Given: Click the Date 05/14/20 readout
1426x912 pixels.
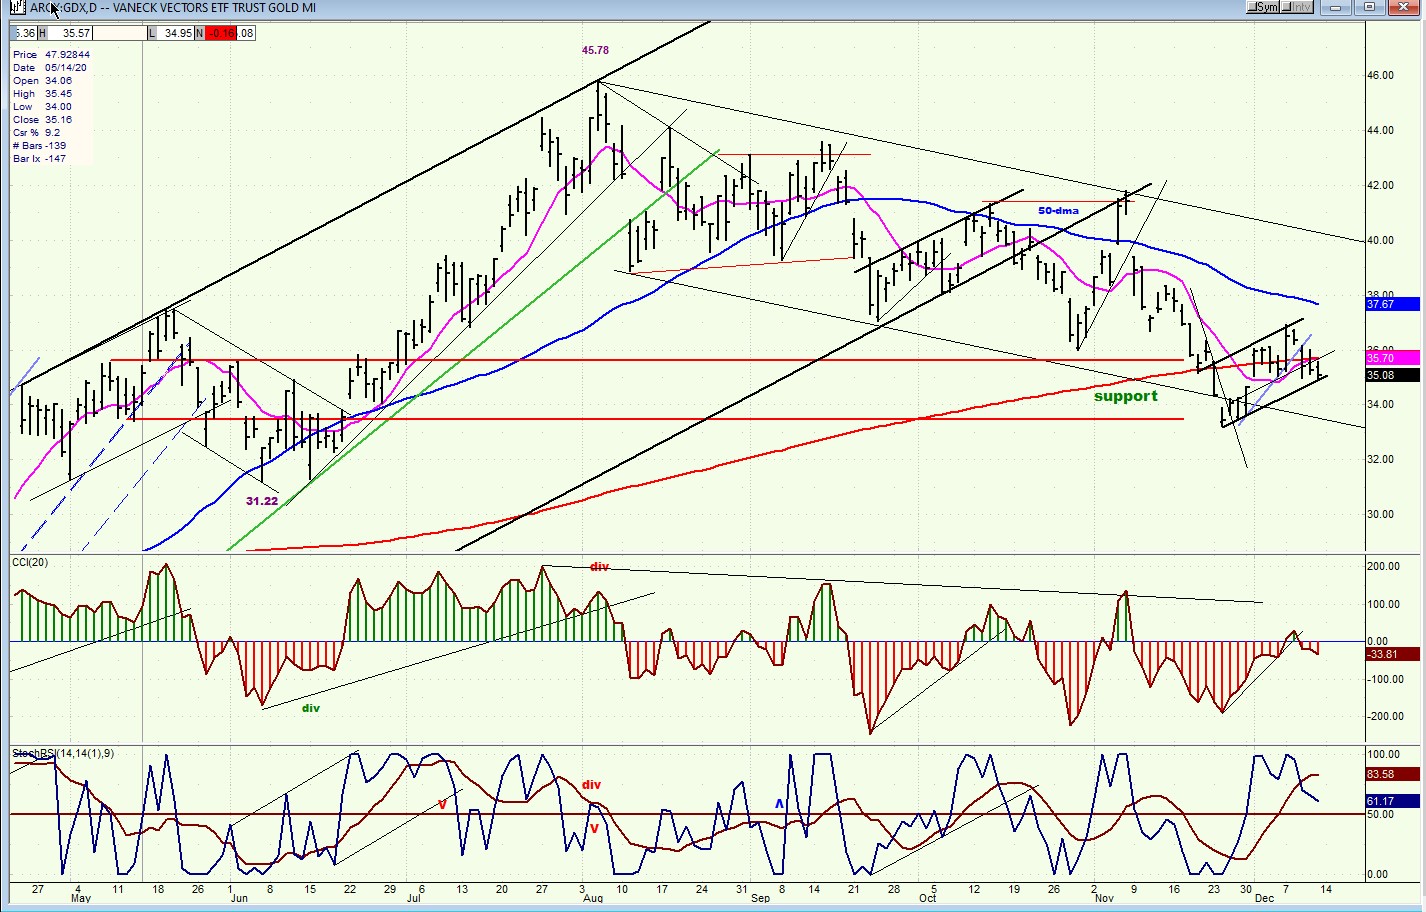Looking at the screenshot, I should [50, 68].
